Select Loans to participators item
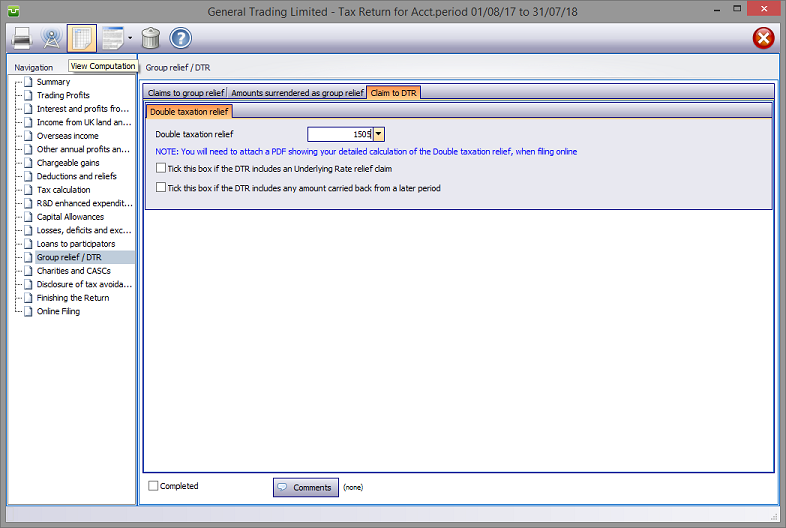The height and width of the screenshot is (528, 786). coord(76,244)
